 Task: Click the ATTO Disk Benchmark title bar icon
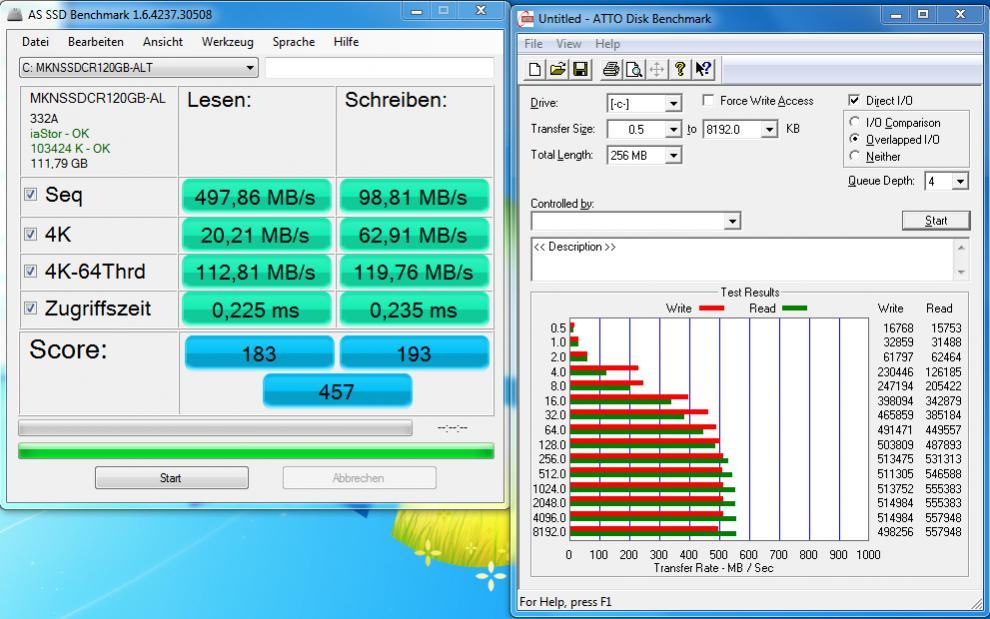[525, 18]
